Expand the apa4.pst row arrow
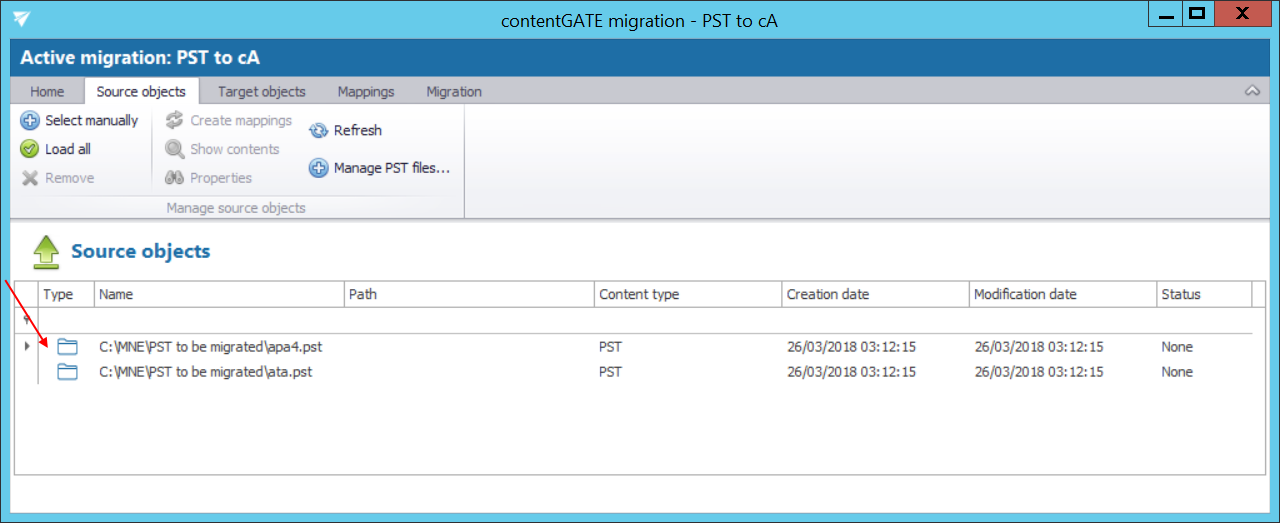This screenshot has width=1280, height=523. click(26, 346)
